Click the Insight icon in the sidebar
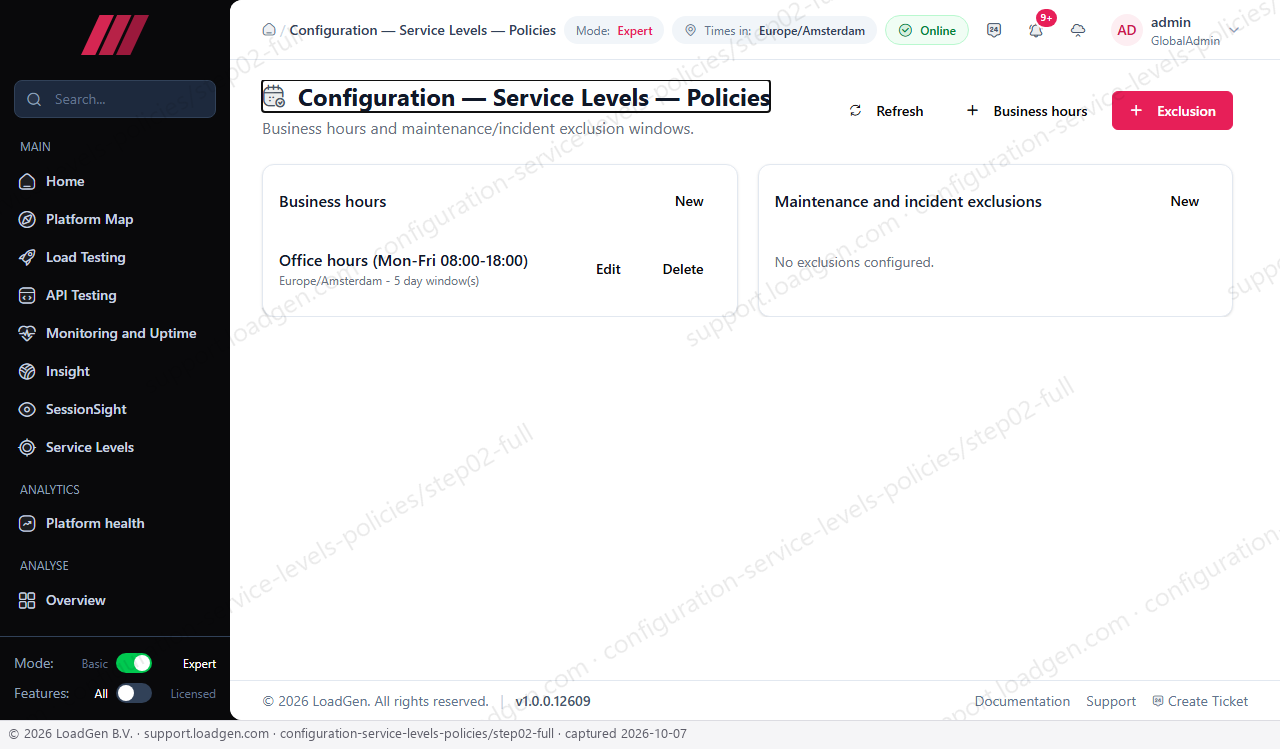The image size is (1280, 749). pyautogui.click(x=27, y=371)
